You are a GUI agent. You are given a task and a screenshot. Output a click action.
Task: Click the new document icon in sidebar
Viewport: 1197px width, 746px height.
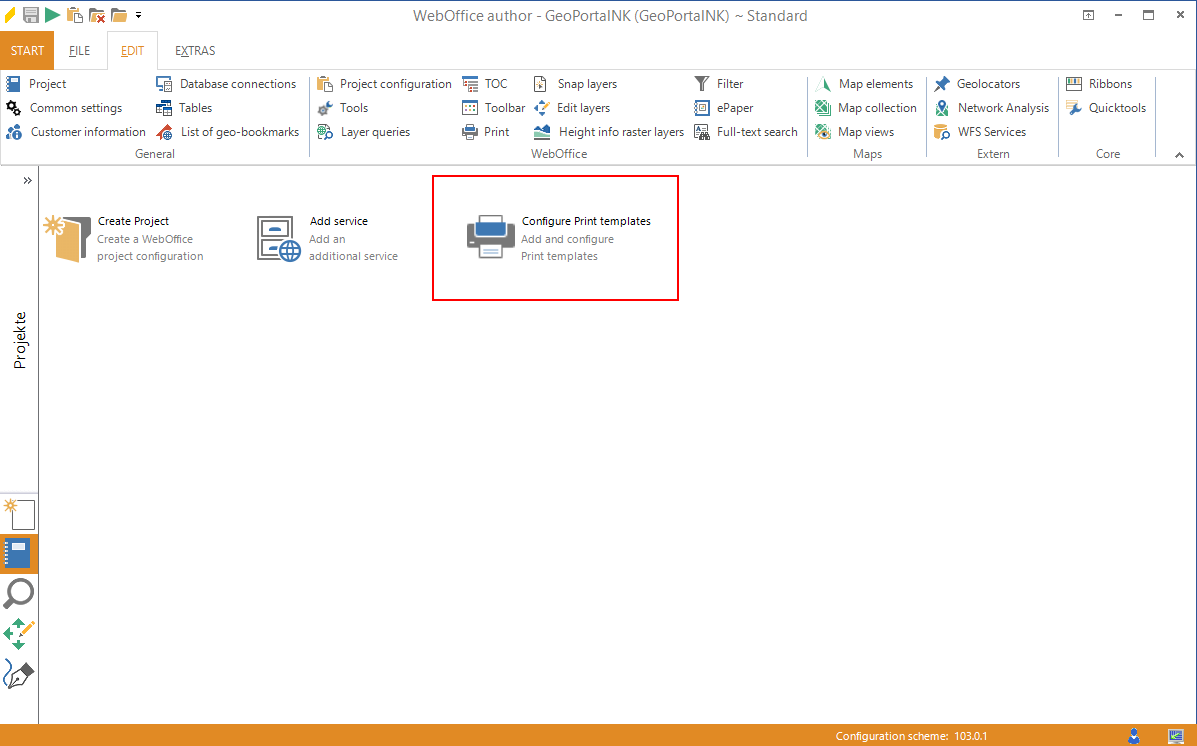coord(19,515)
